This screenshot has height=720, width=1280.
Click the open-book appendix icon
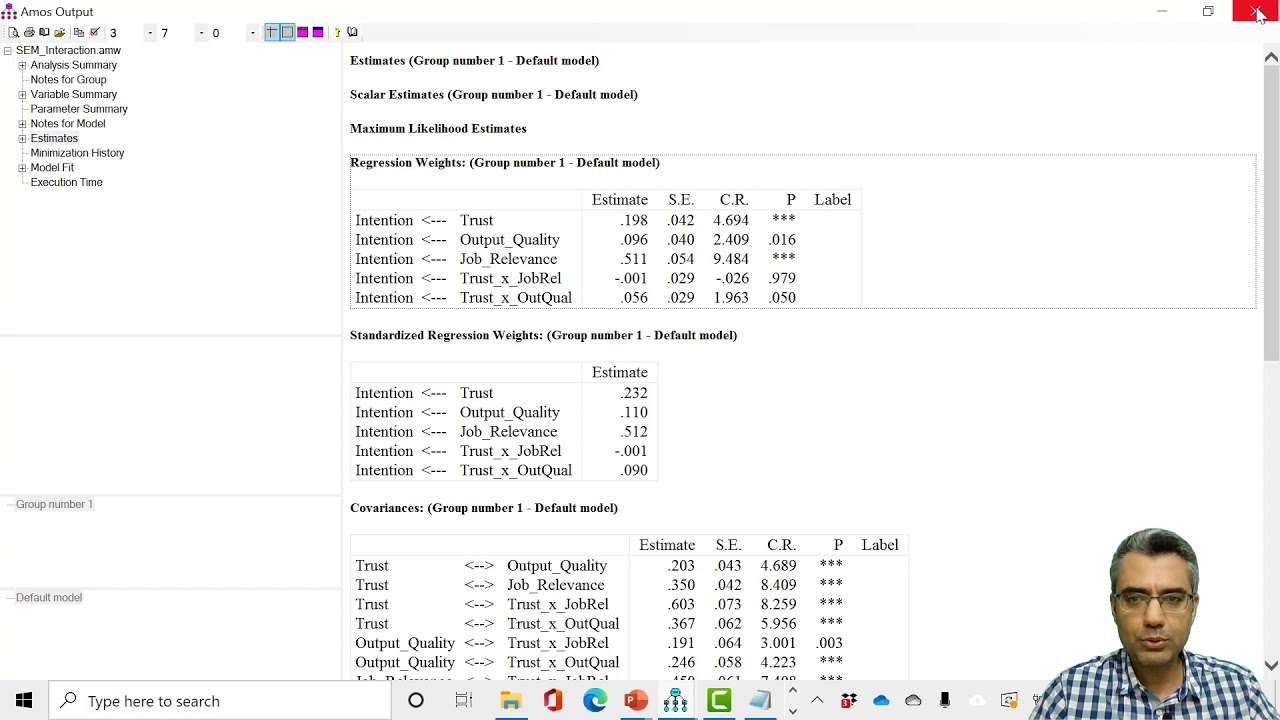click(x=352, y=32)
